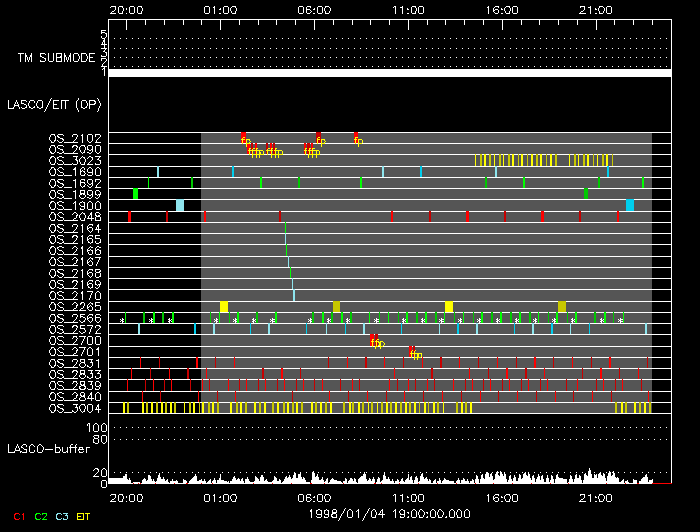Click the bottom axis 21:00 label
This screenshot has width=700, height=532.
click(596, 498)
